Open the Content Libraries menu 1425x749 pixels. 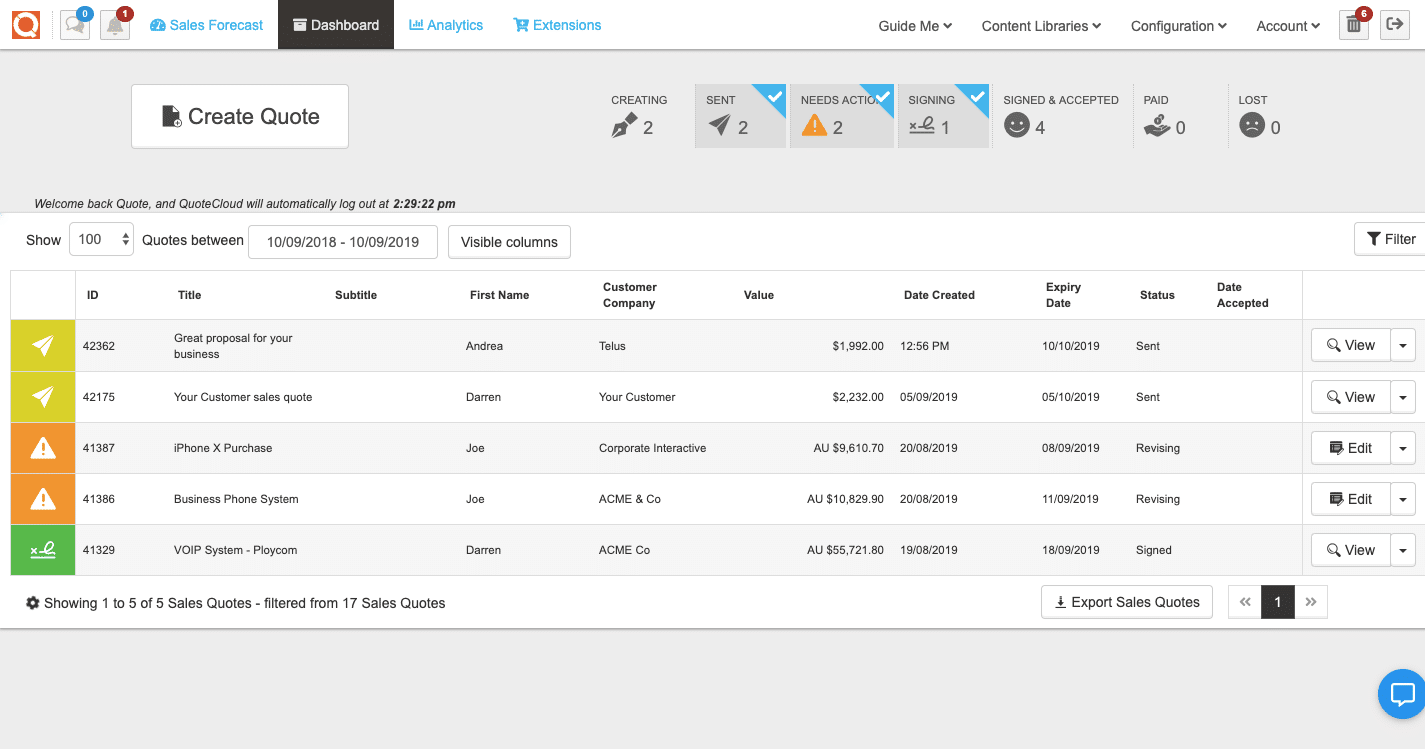pyautogui.click(x=1040, y=26)
